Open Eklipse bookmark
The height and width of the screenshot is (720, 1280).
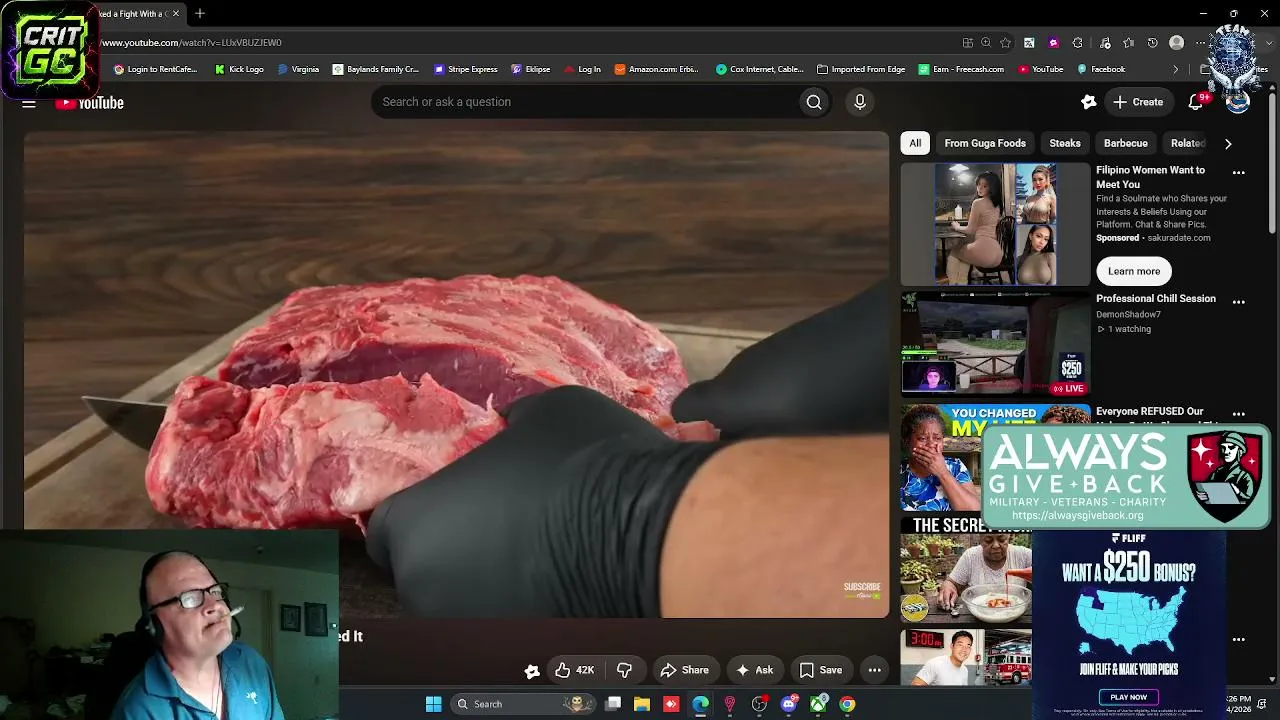click(530, 70)
